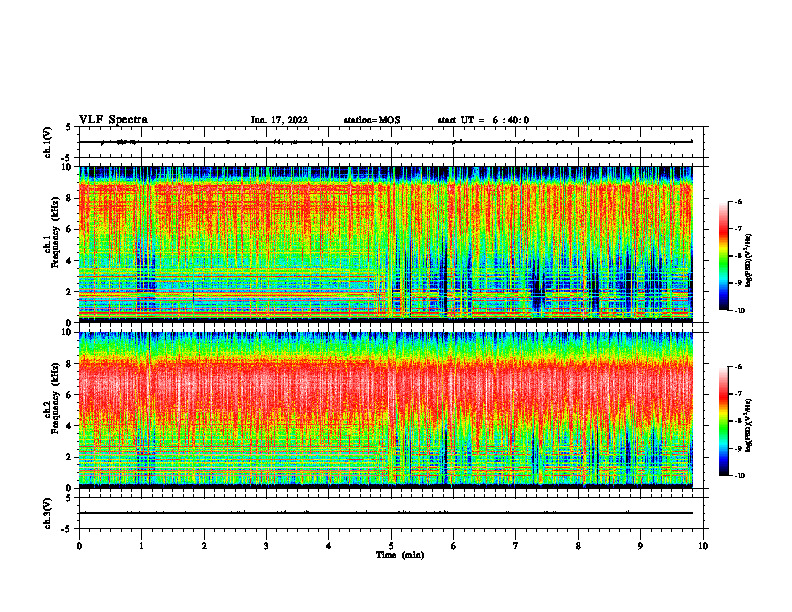Viewport: 792px width, 612px height.
Task: Click the ch.1 "Frequency (kHz)" axis label
Action: 54,233
